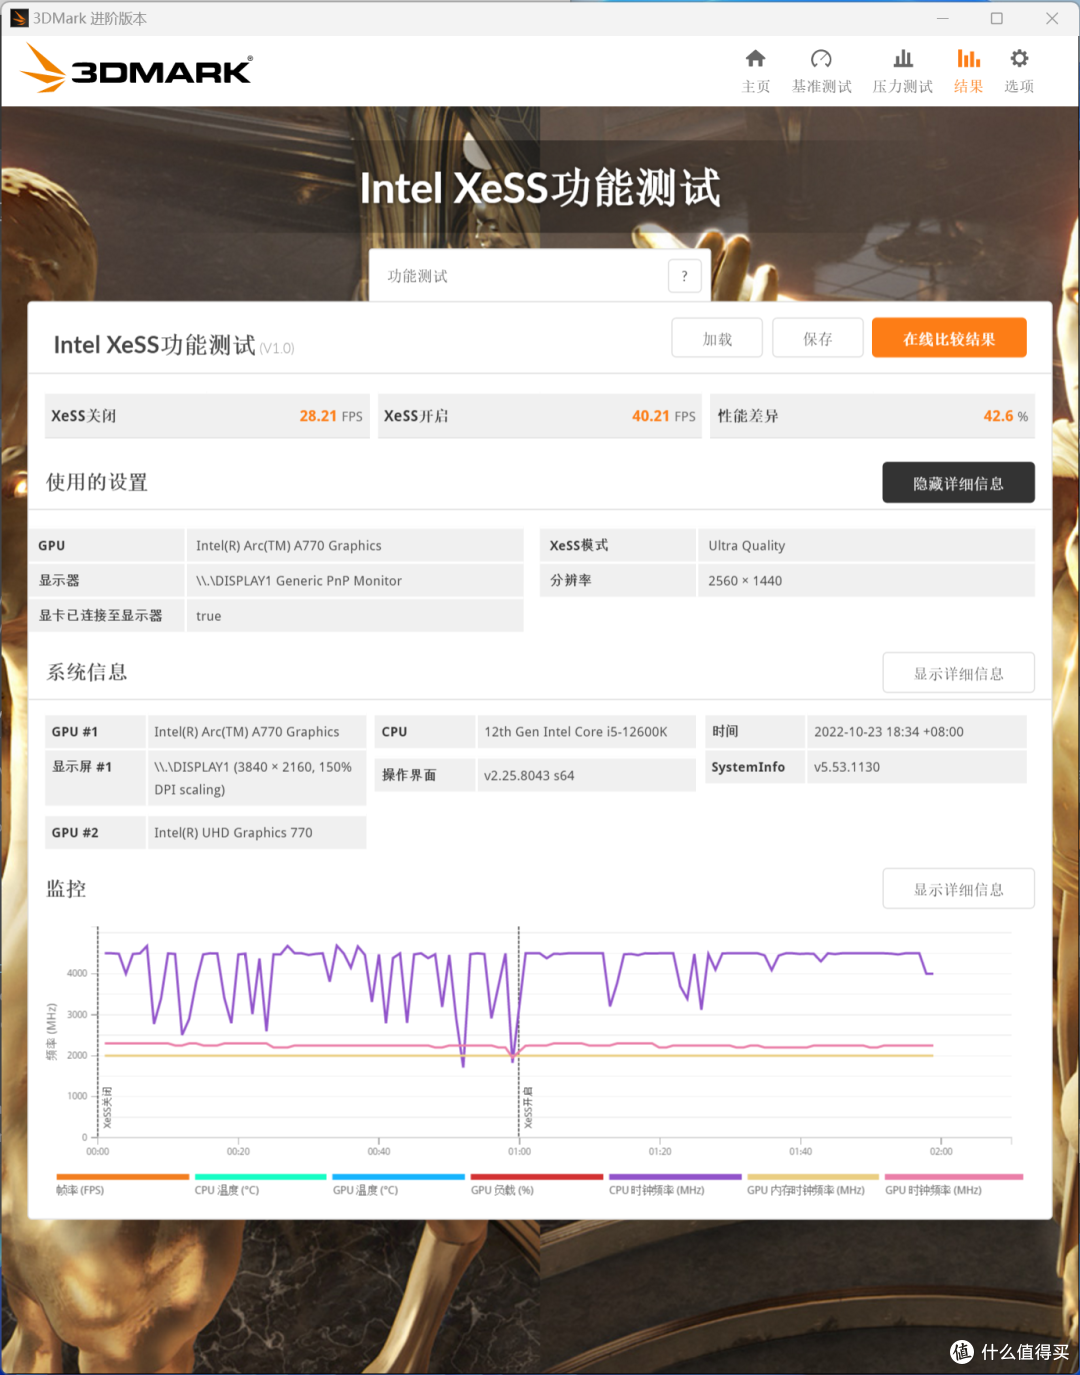Viewport: 1080px width, 1375px height.
Task: Click the 2560 × 1440 resolution value
Action: click(x=745, y=580)
